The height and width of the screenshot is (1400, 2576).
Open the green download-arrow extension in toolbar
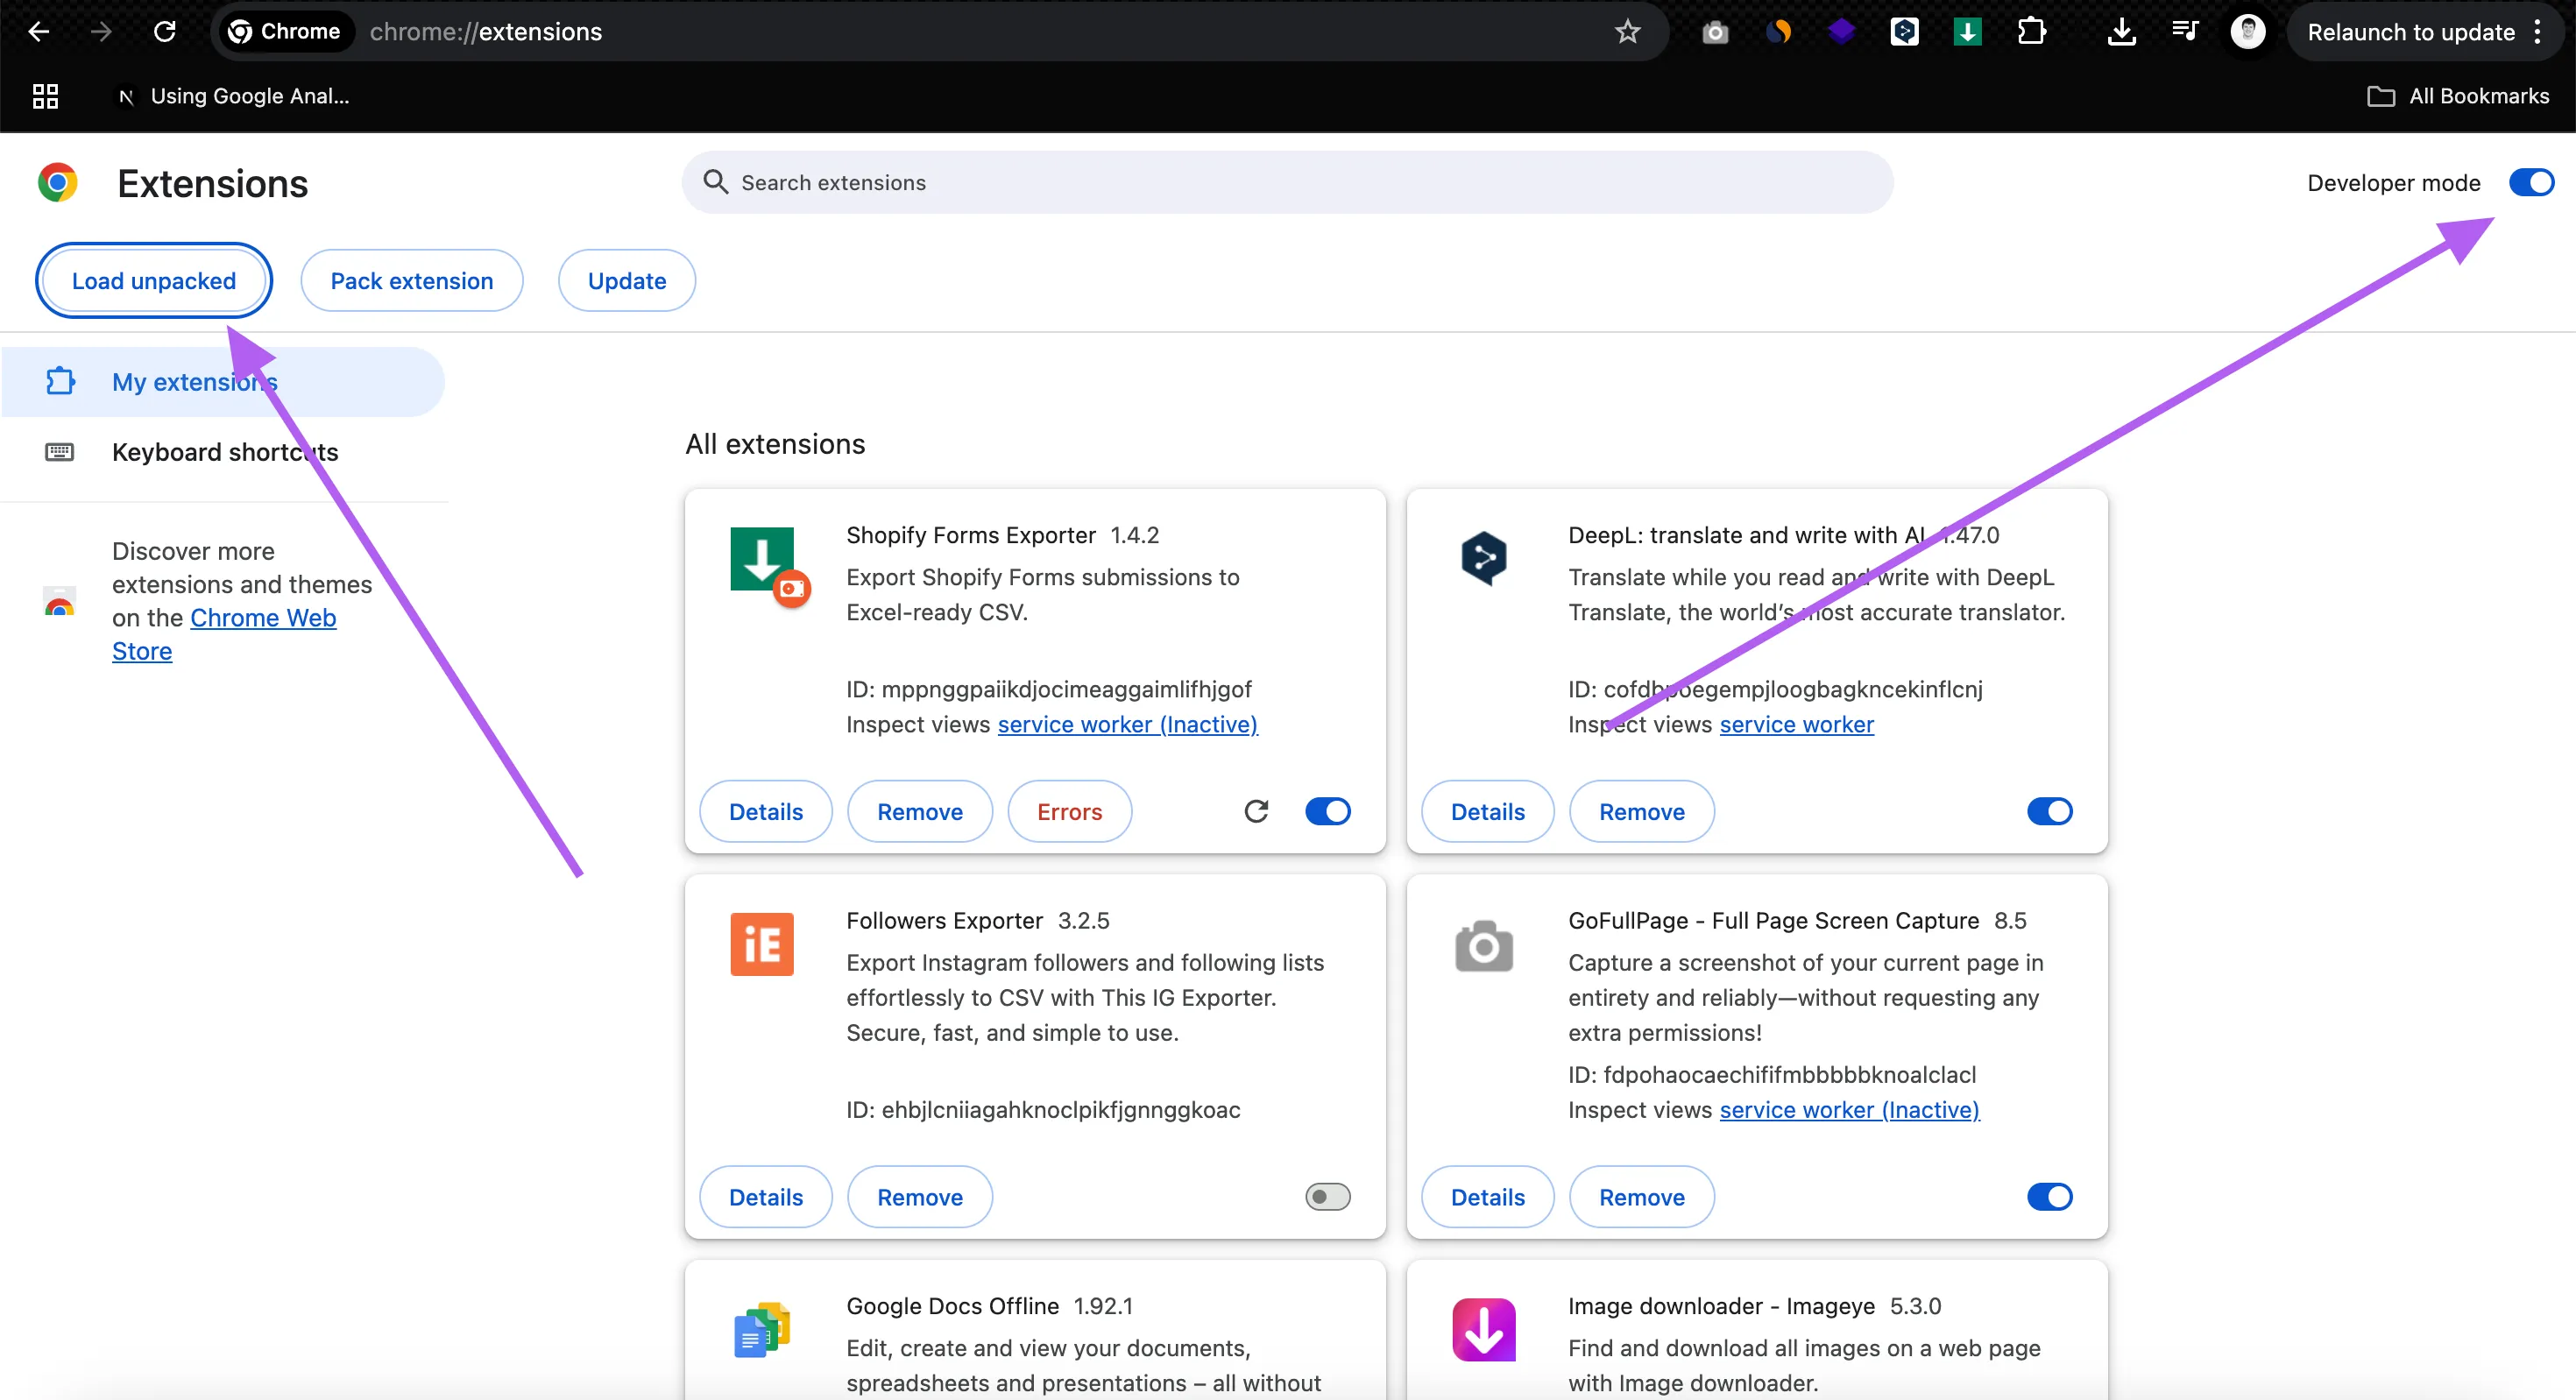[1967, 32]
